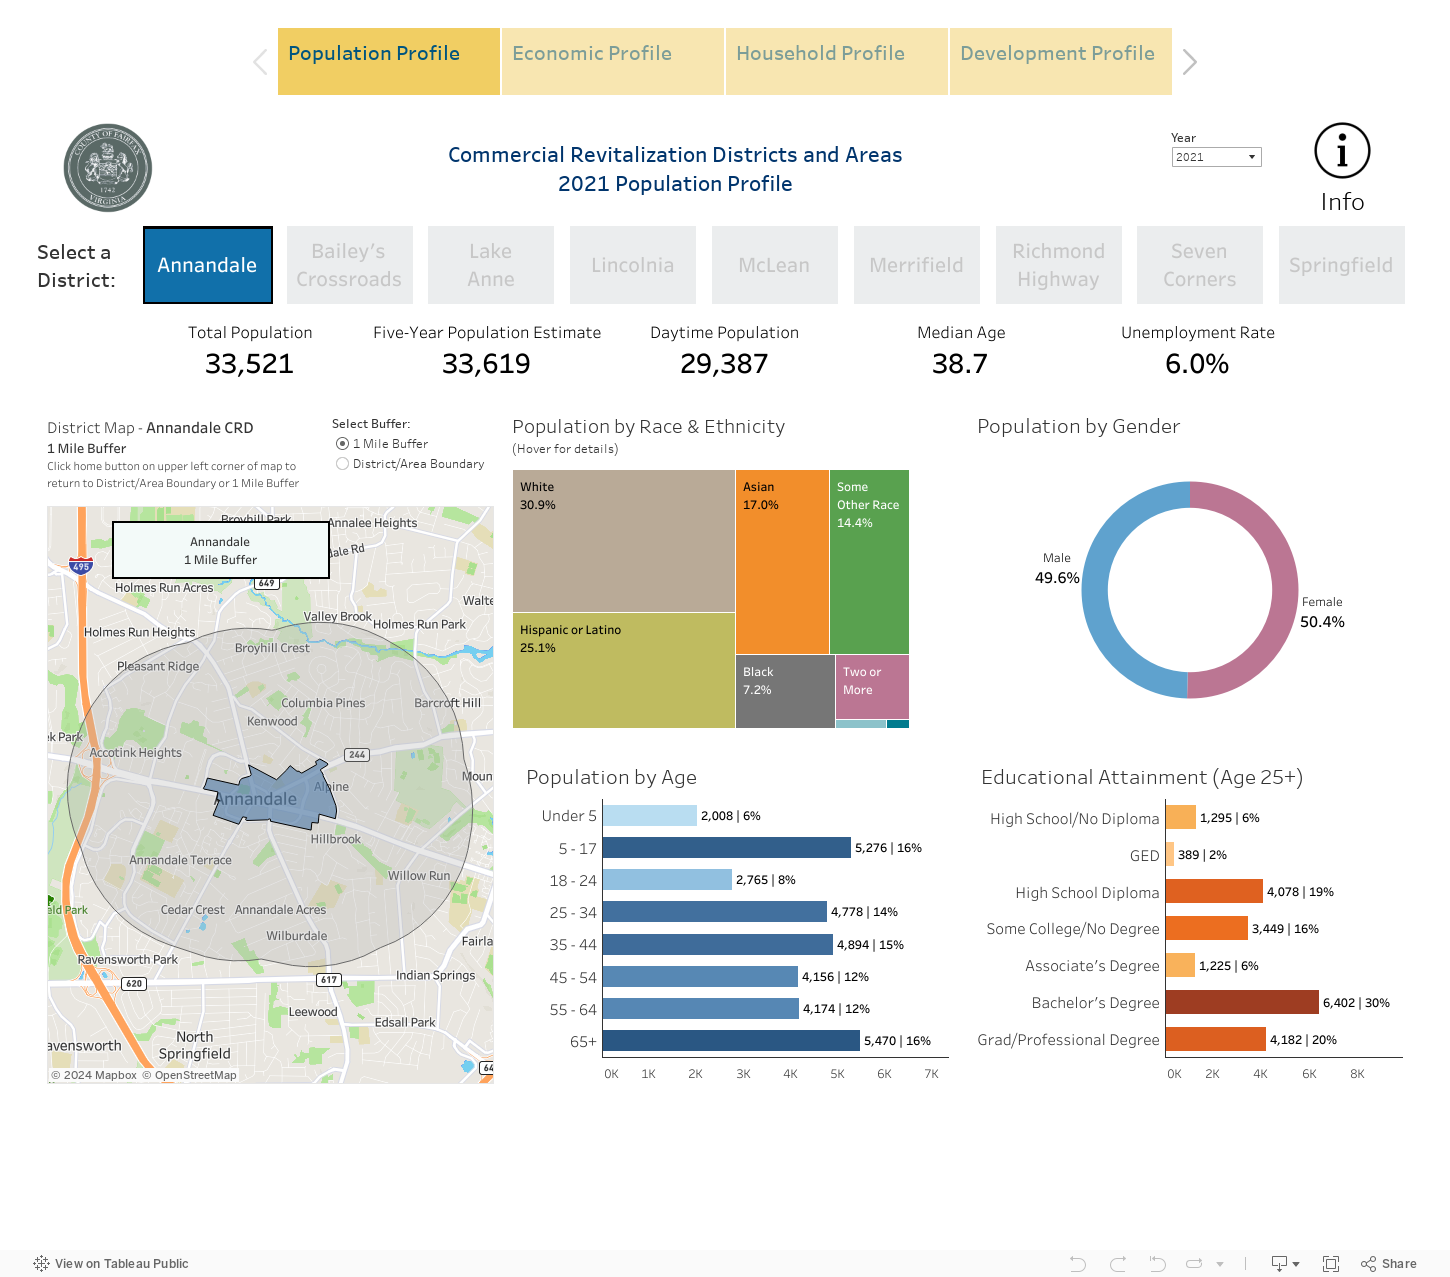The width and height of the screenshot is (1450, 1277).
Task: Click Share text link
Action: pyautogui.click(x=1399, y=1264)
